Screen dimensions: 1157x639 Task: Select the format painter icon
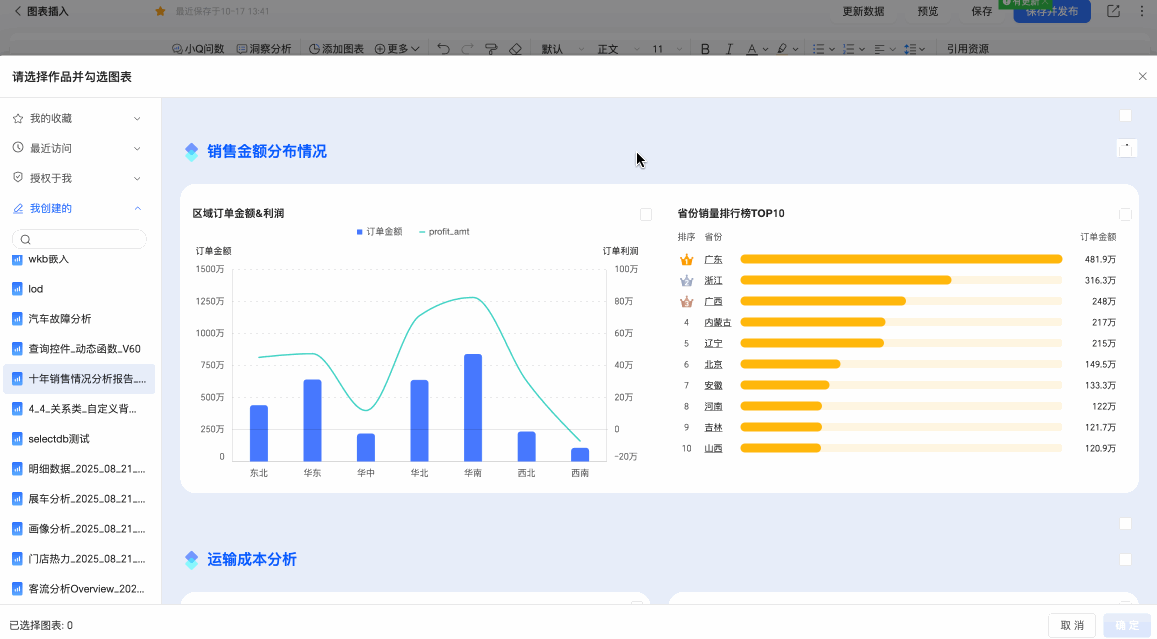pyautogui.click(x=491, y=49)
